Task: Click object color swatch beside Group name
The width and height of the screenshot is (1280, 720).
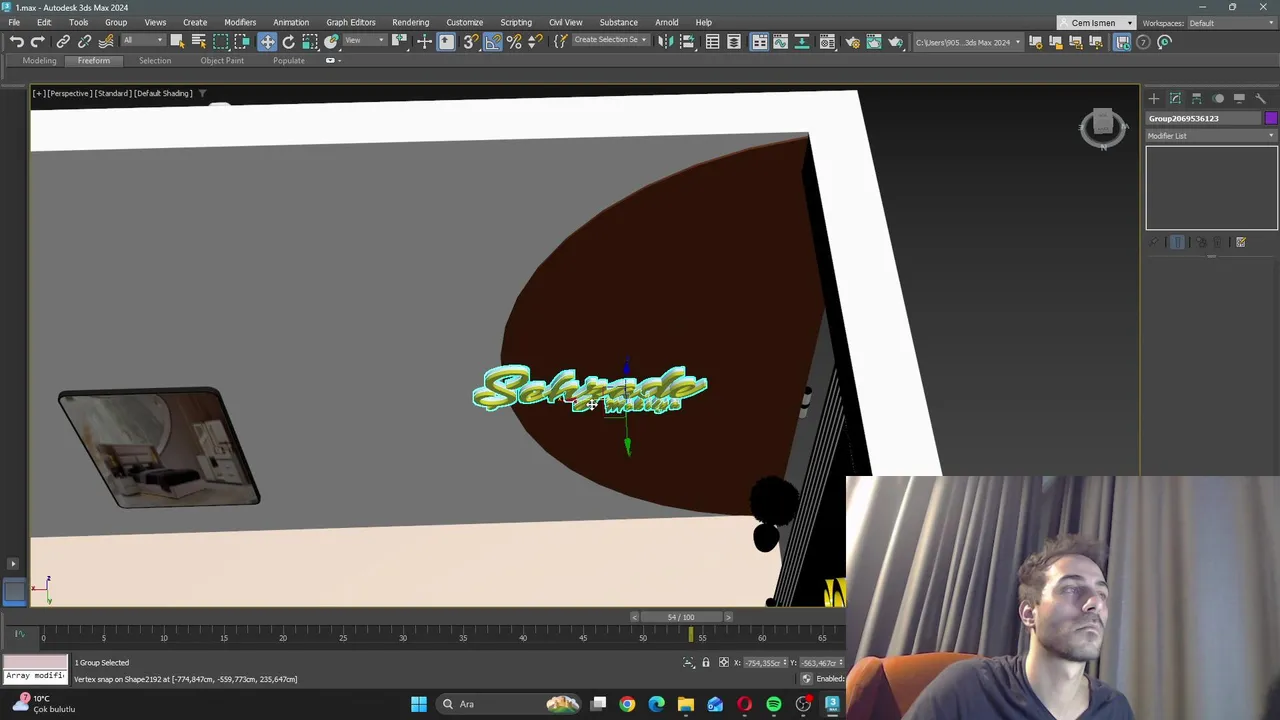Action: pos(1271,118)
